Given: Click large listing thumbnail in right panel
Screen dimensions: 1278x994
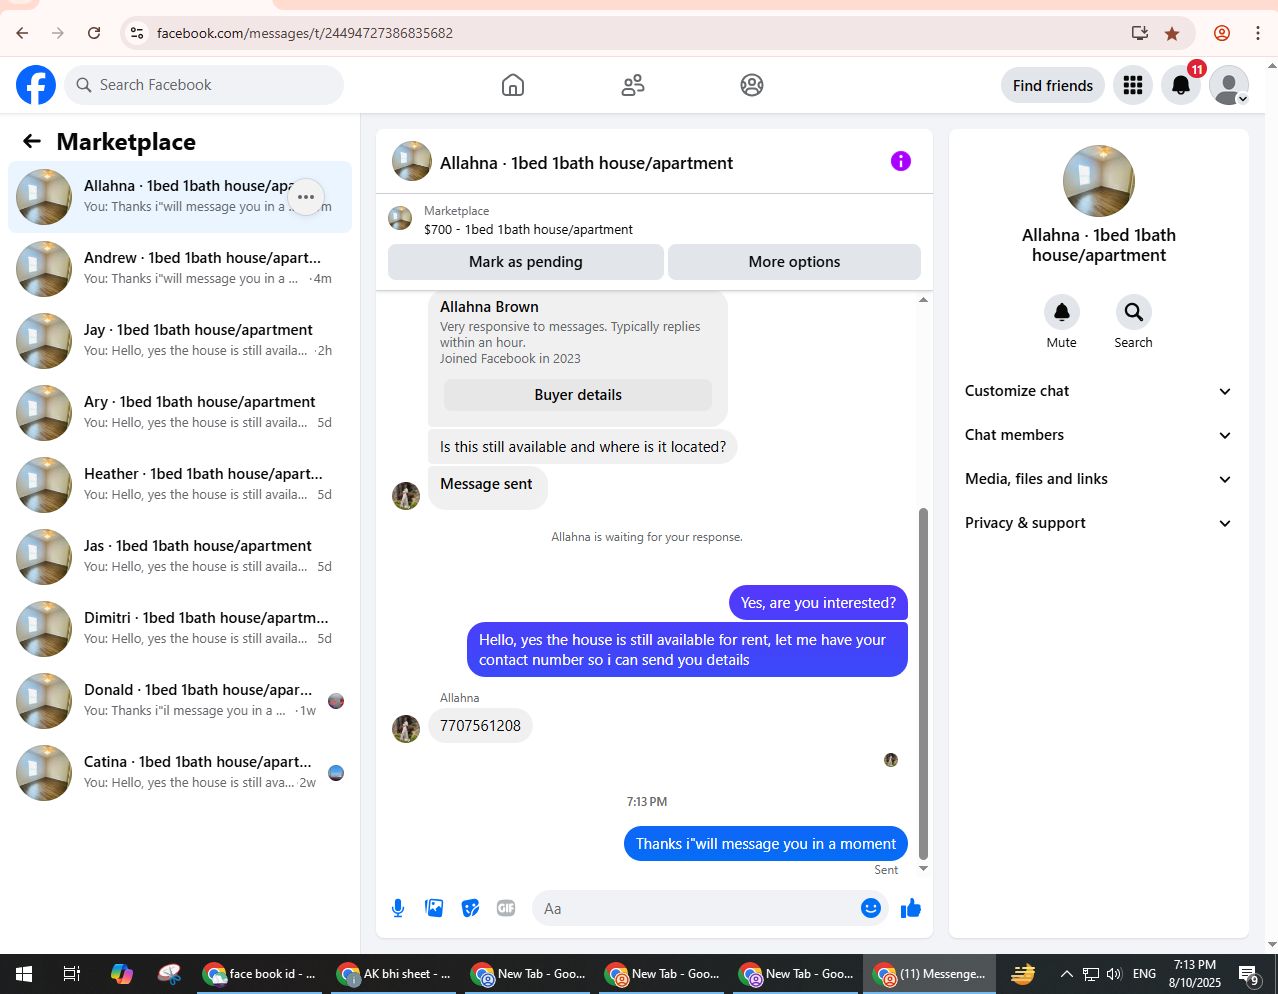Looking at the screenshot, I should click(x=1099, y=181).
